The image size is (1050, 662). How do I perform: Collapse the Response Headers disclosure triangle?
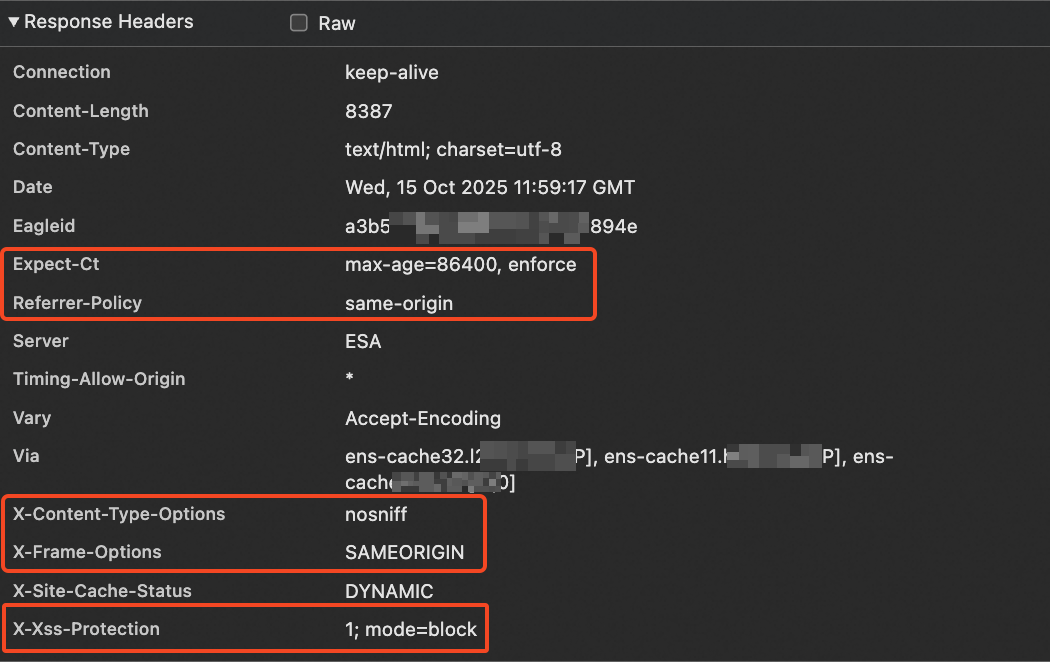(x=14, y=22)
